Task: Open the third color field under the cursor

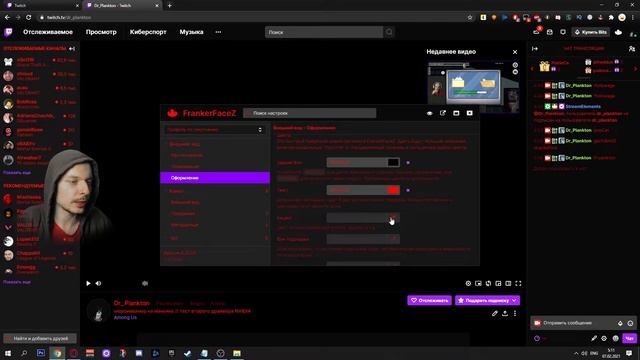Action: pyautogui.click(x=363, y=218)
